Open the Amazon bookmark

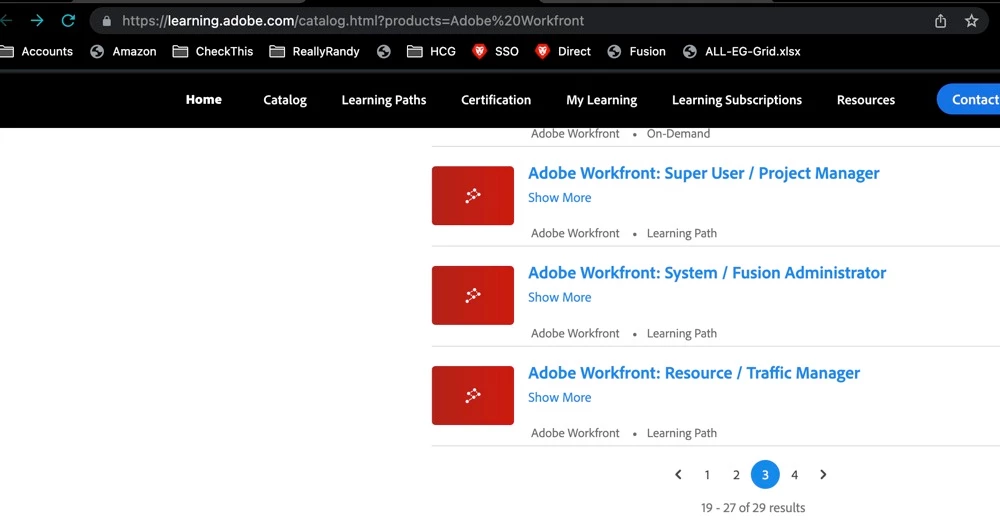124,52
